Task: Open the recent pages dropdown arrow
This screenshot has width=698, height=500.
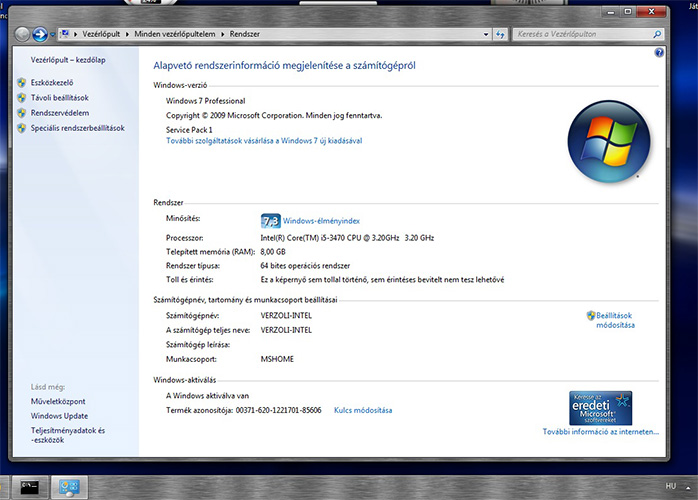Action: pos(53,34)
